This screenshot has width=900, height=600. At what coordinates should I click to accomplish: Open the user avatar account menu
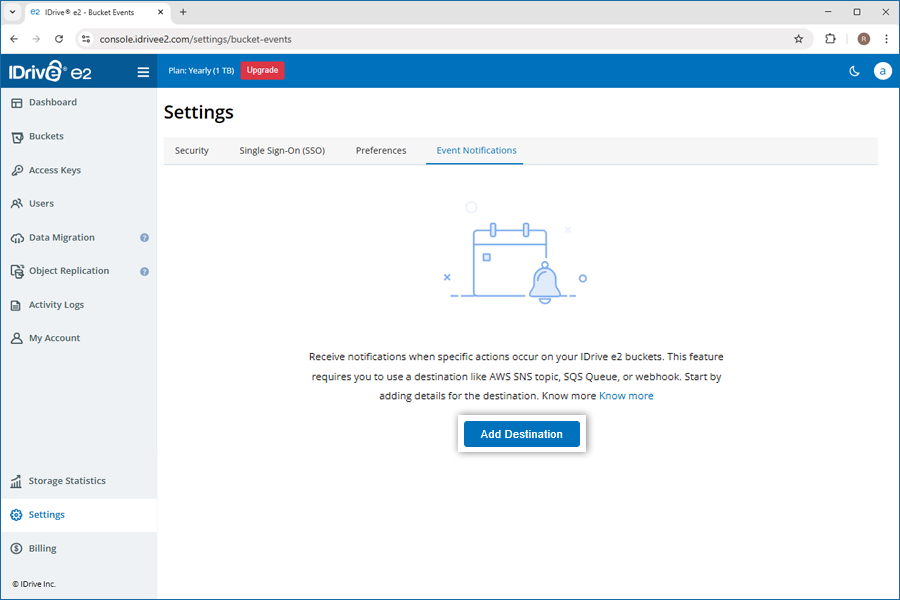click(882, 71)
